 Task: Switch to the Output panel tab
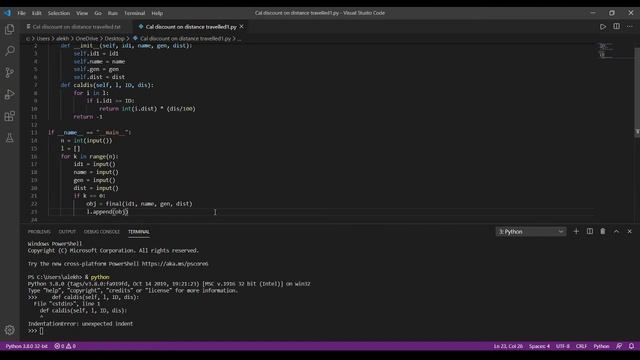(67, 231)
